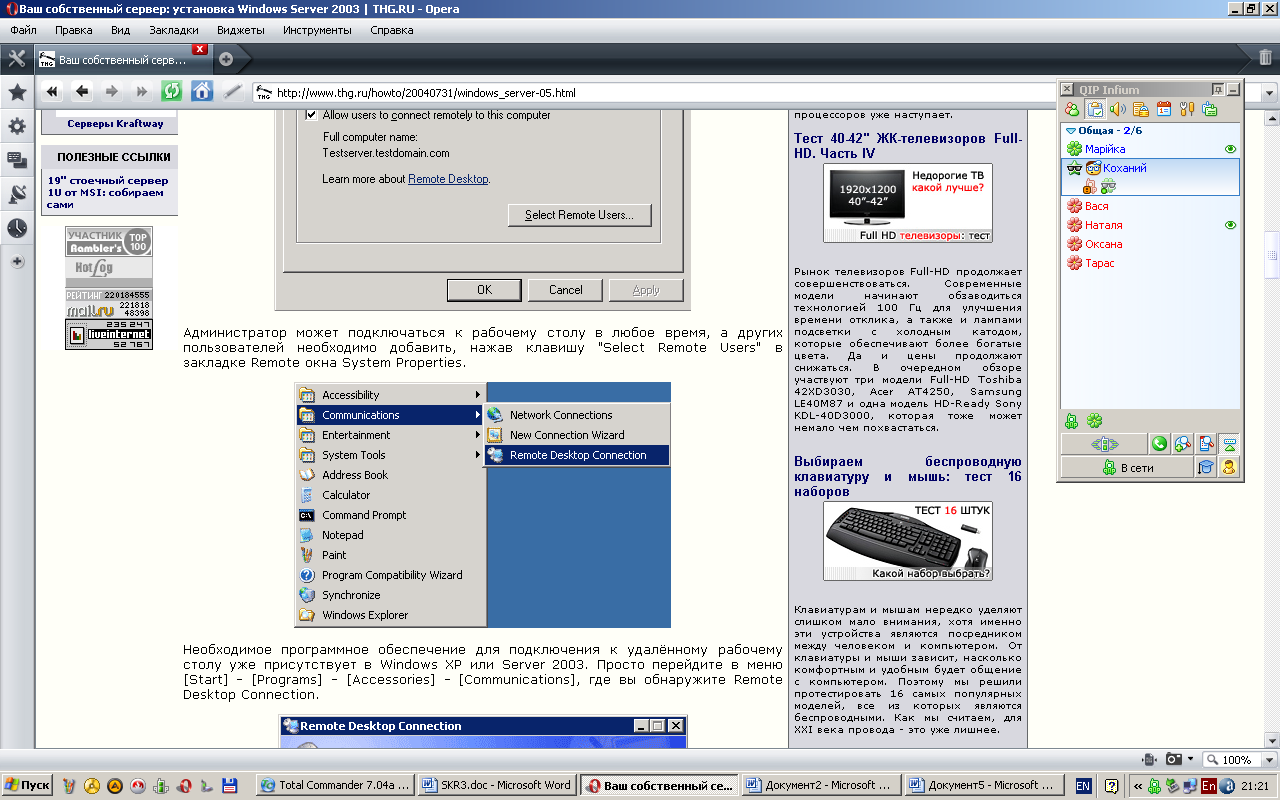The width and height of the screenshot is (1280, 800).
Task: Go back to previous page
Action: 82,92
